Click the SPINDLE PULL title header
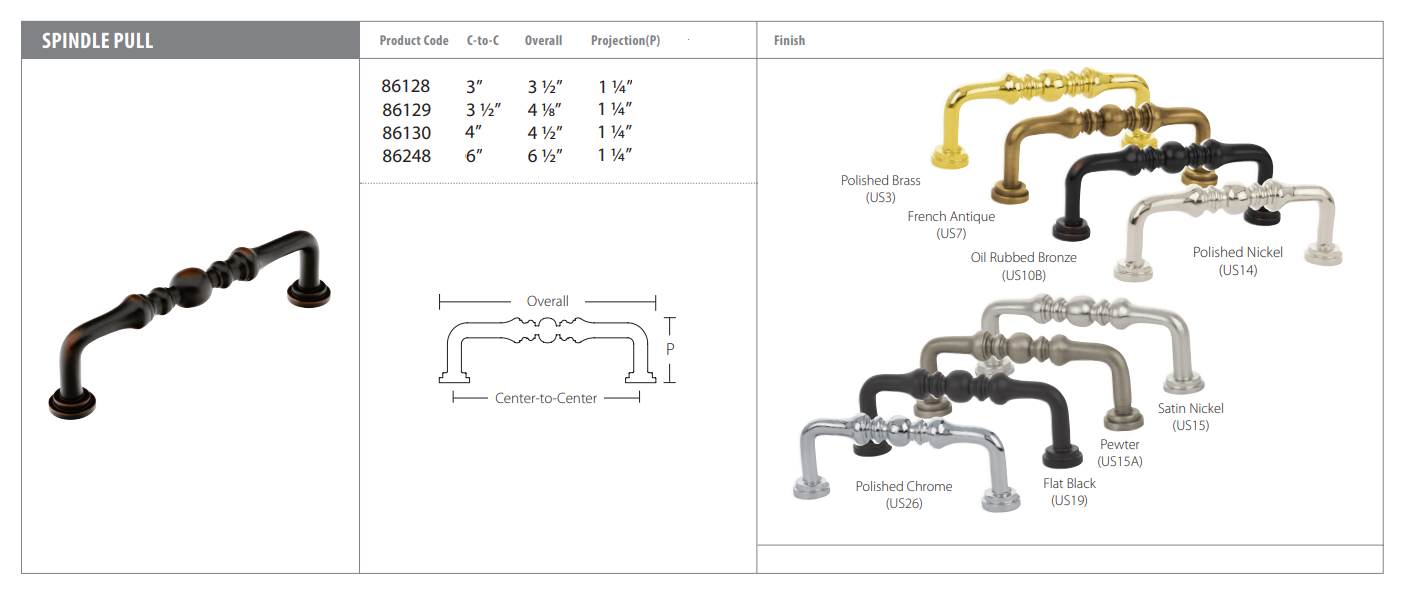The width and height of the screenshot is (1402, 592). click(x=98, y=41)
